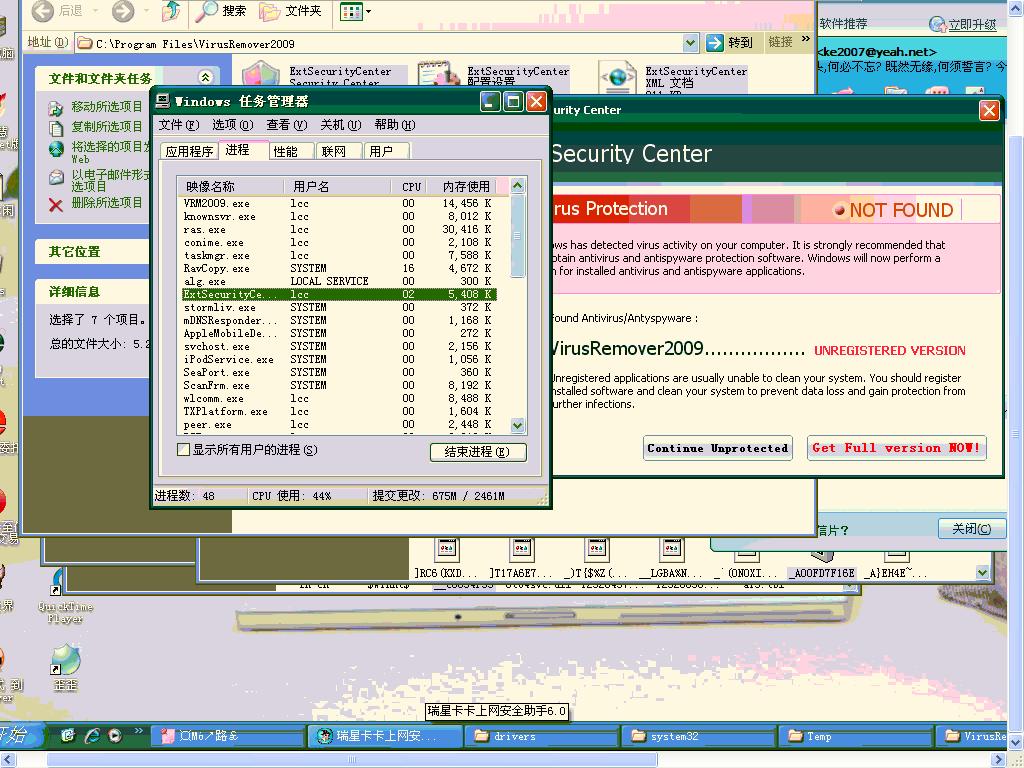
Task: Sort processes by Image Name (映像名称) column
Action: click(x=231, y=186)
